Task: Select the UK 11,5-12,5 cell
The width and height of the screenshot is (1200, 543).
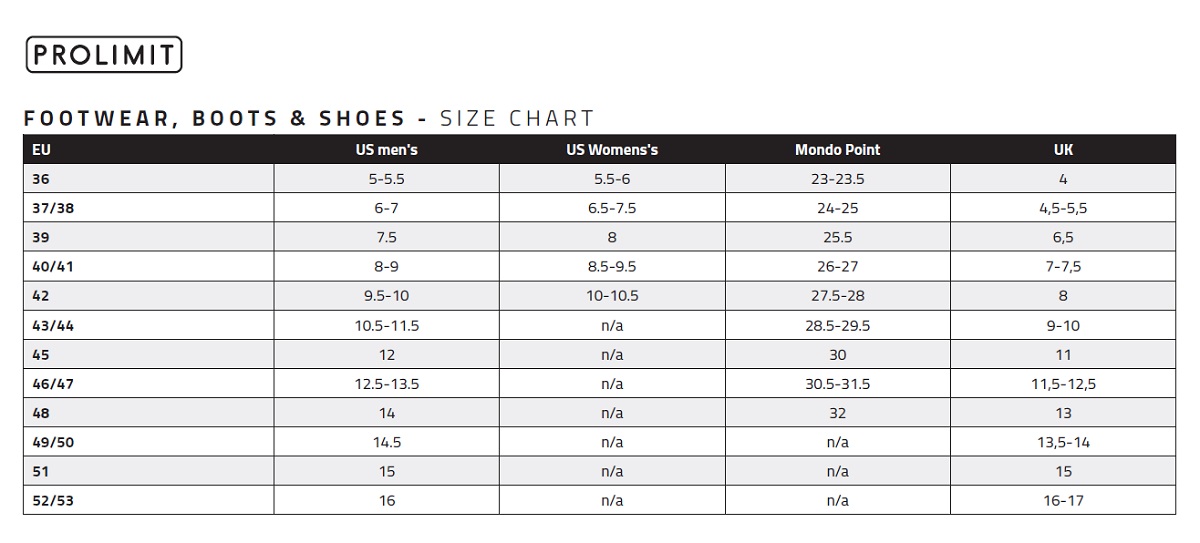Action: [1063, 384]
